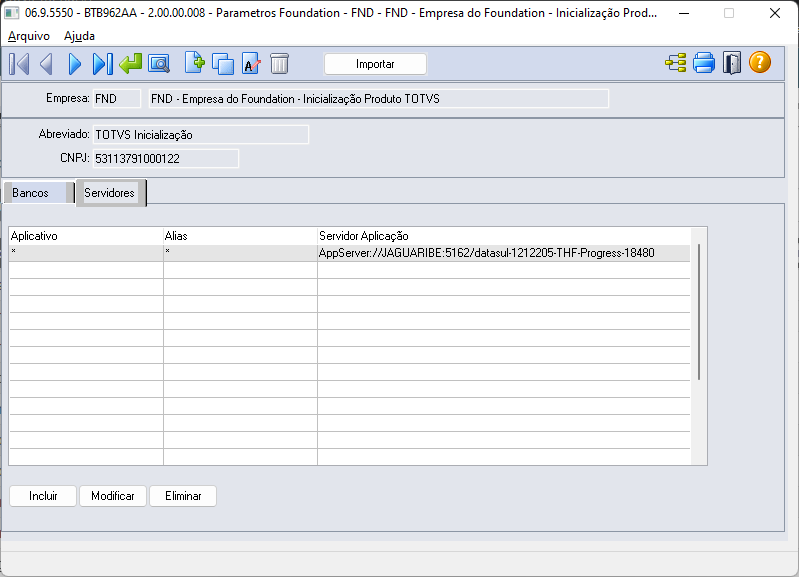Open the Arquivo menu
Image resolution: width=799 pixels, height=577 pixels.
point(29,36)
